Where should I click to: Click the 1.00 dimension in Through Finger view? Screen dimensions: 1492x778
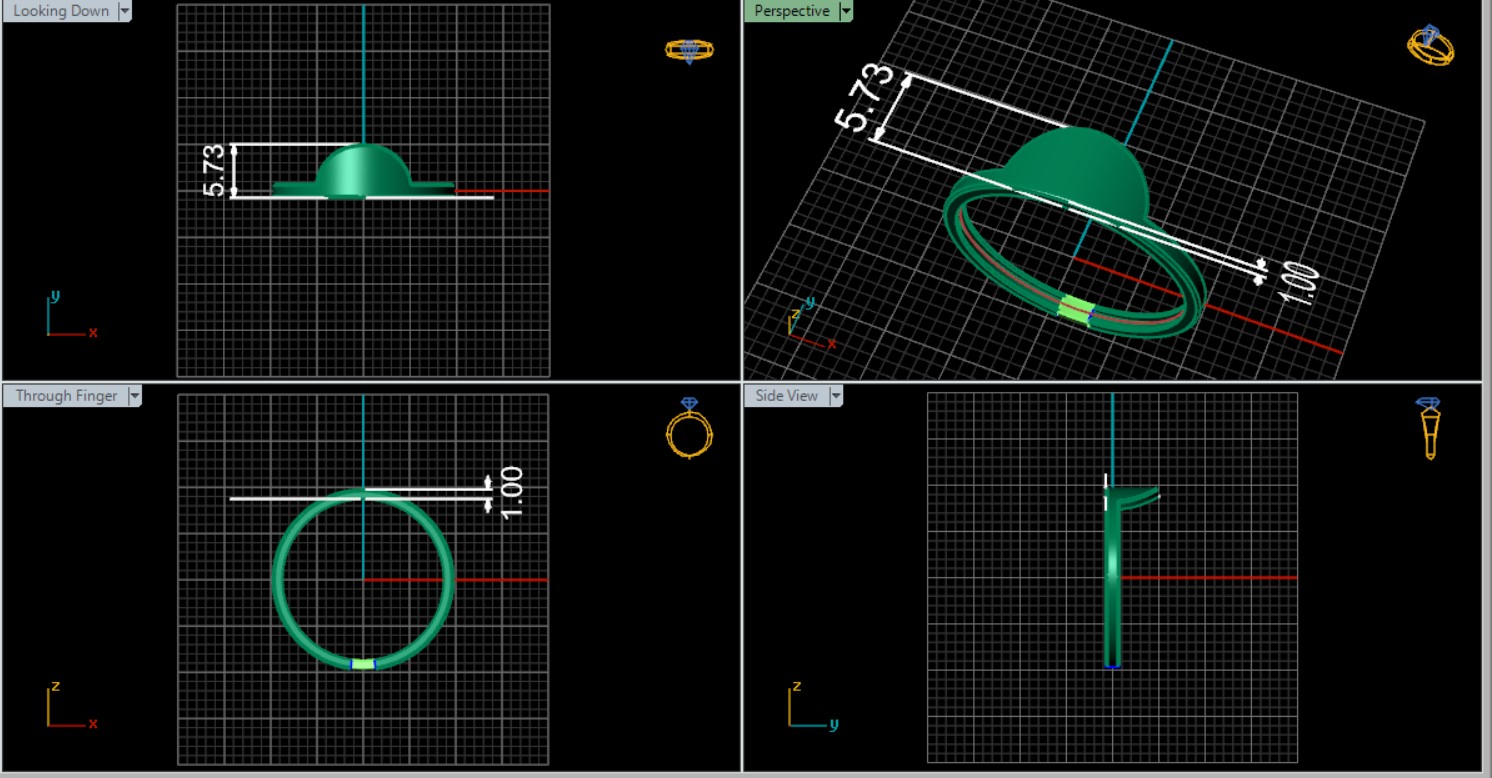(511, 493)
